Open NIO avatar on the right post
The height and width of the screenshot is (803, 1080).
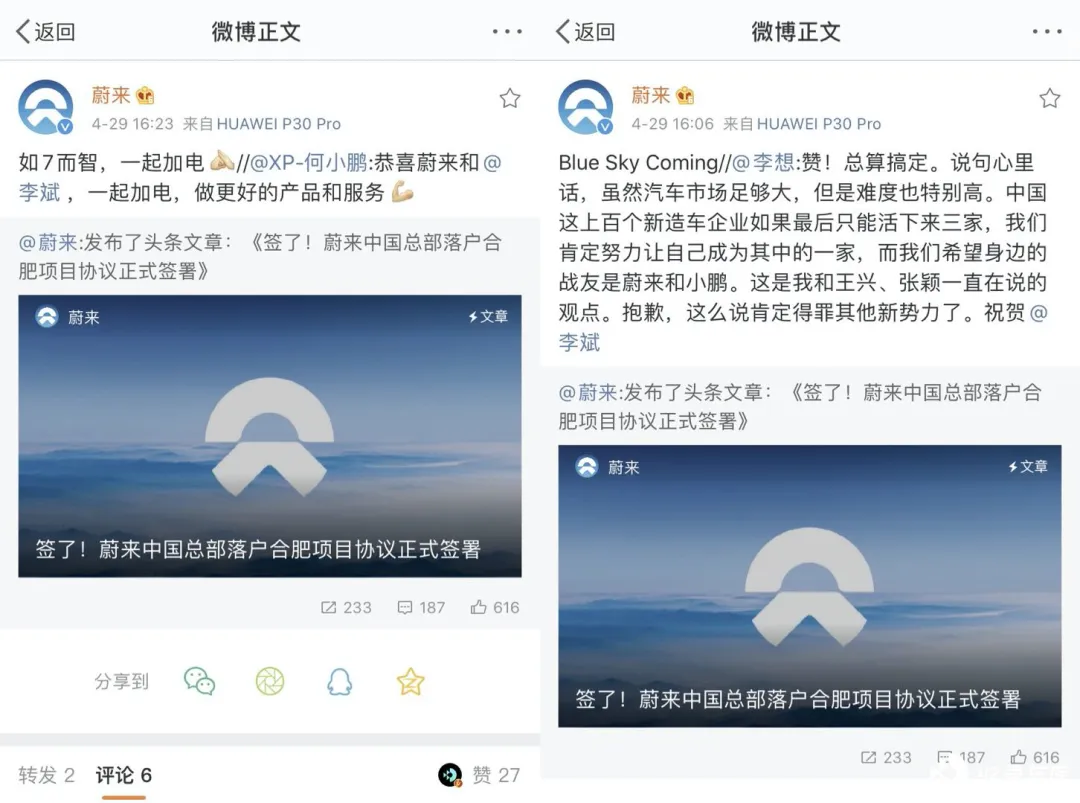point(585,107)
